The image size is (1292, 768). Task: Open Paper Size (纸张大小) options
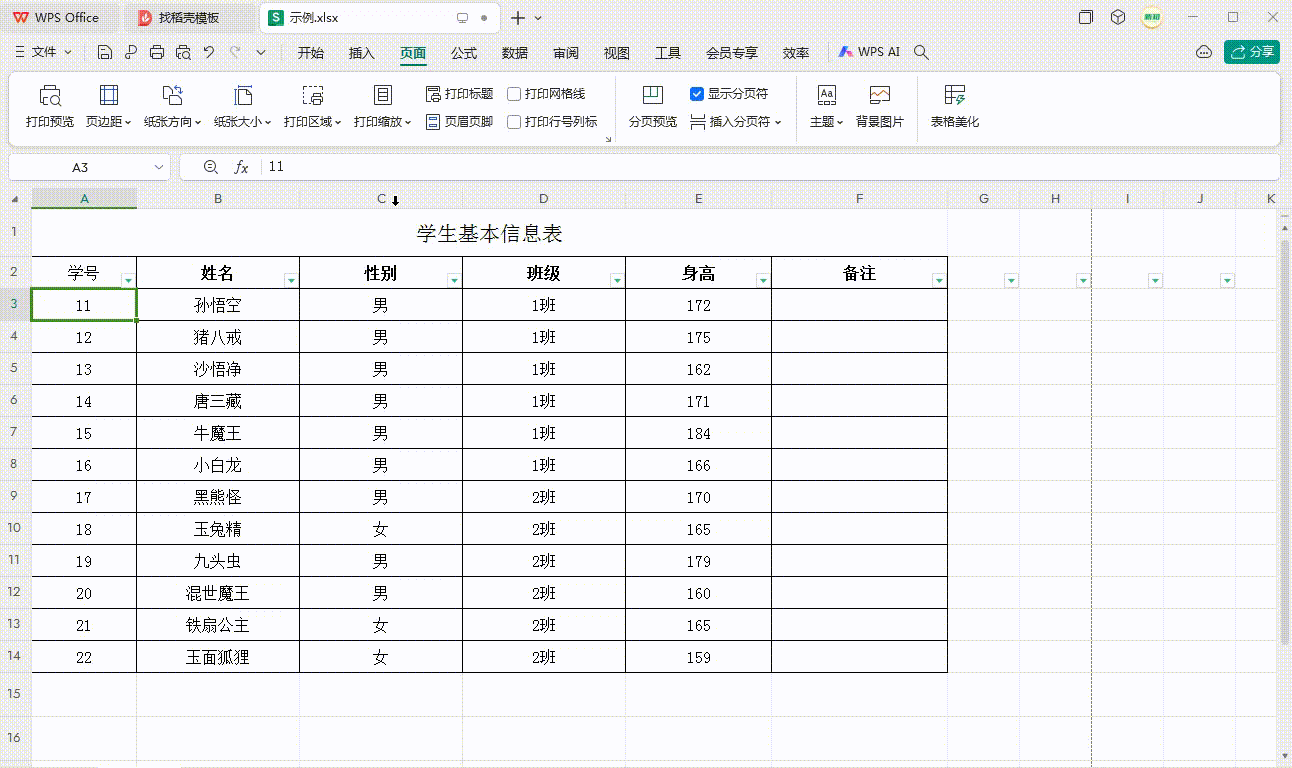point(242,107)
